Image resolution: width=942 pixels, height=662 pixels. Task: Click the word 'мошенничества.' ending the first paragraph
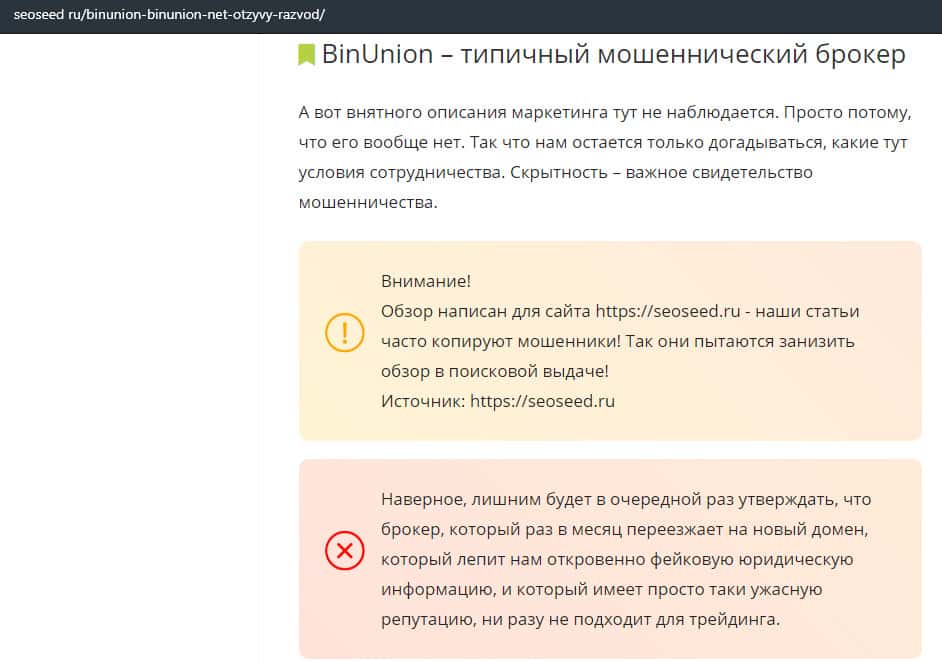pos(368,202)
